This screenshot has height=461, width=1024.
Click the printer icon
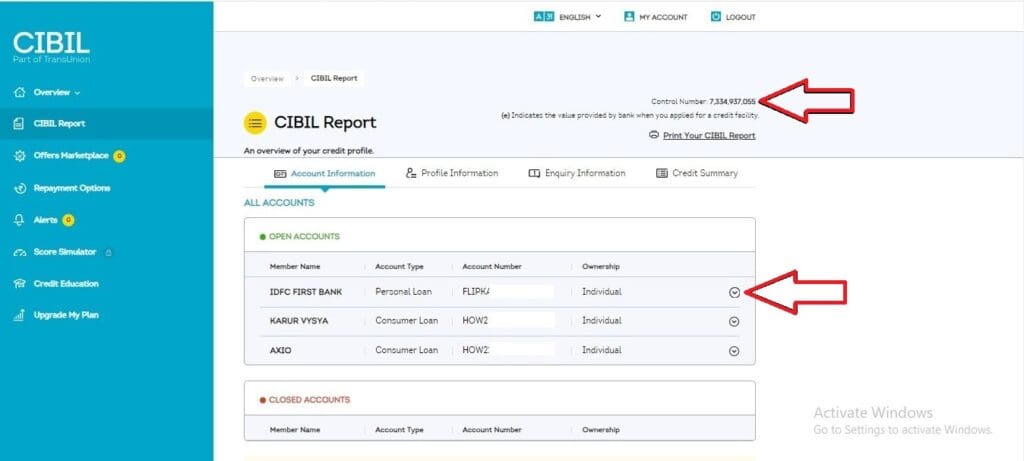click(x=654, y=135)
